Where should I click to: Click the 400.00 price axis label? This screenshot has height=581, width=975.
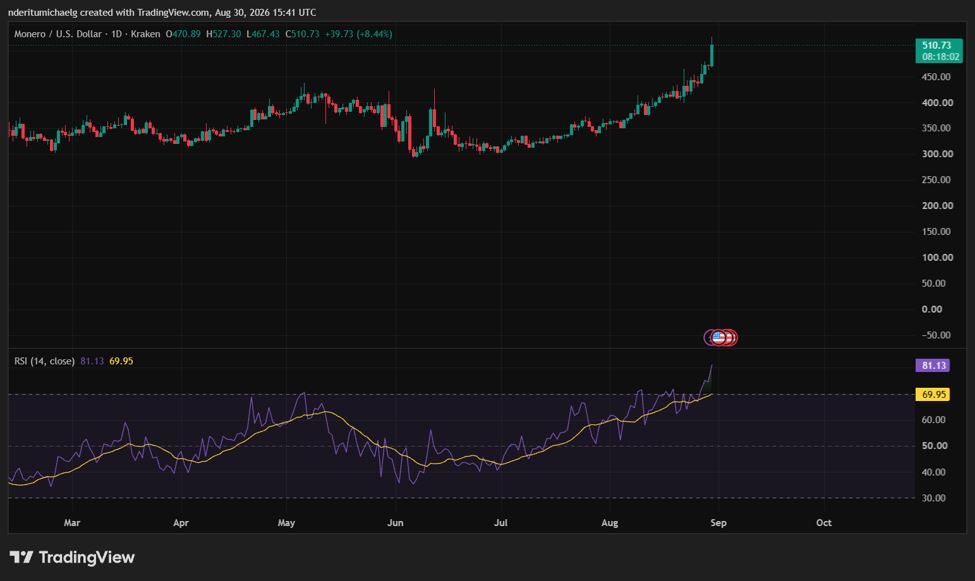tap(936, 103)
